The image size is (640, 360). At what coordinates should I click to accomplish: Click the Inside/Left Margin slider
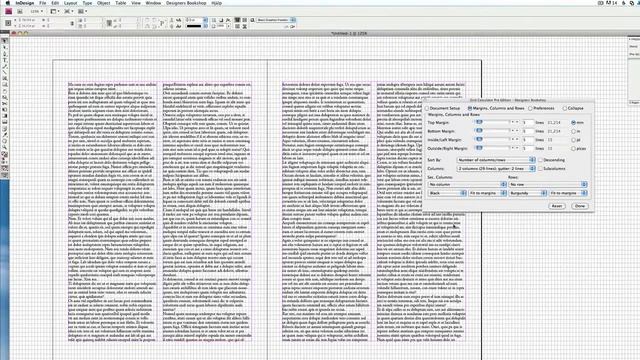tap(492, 140)
